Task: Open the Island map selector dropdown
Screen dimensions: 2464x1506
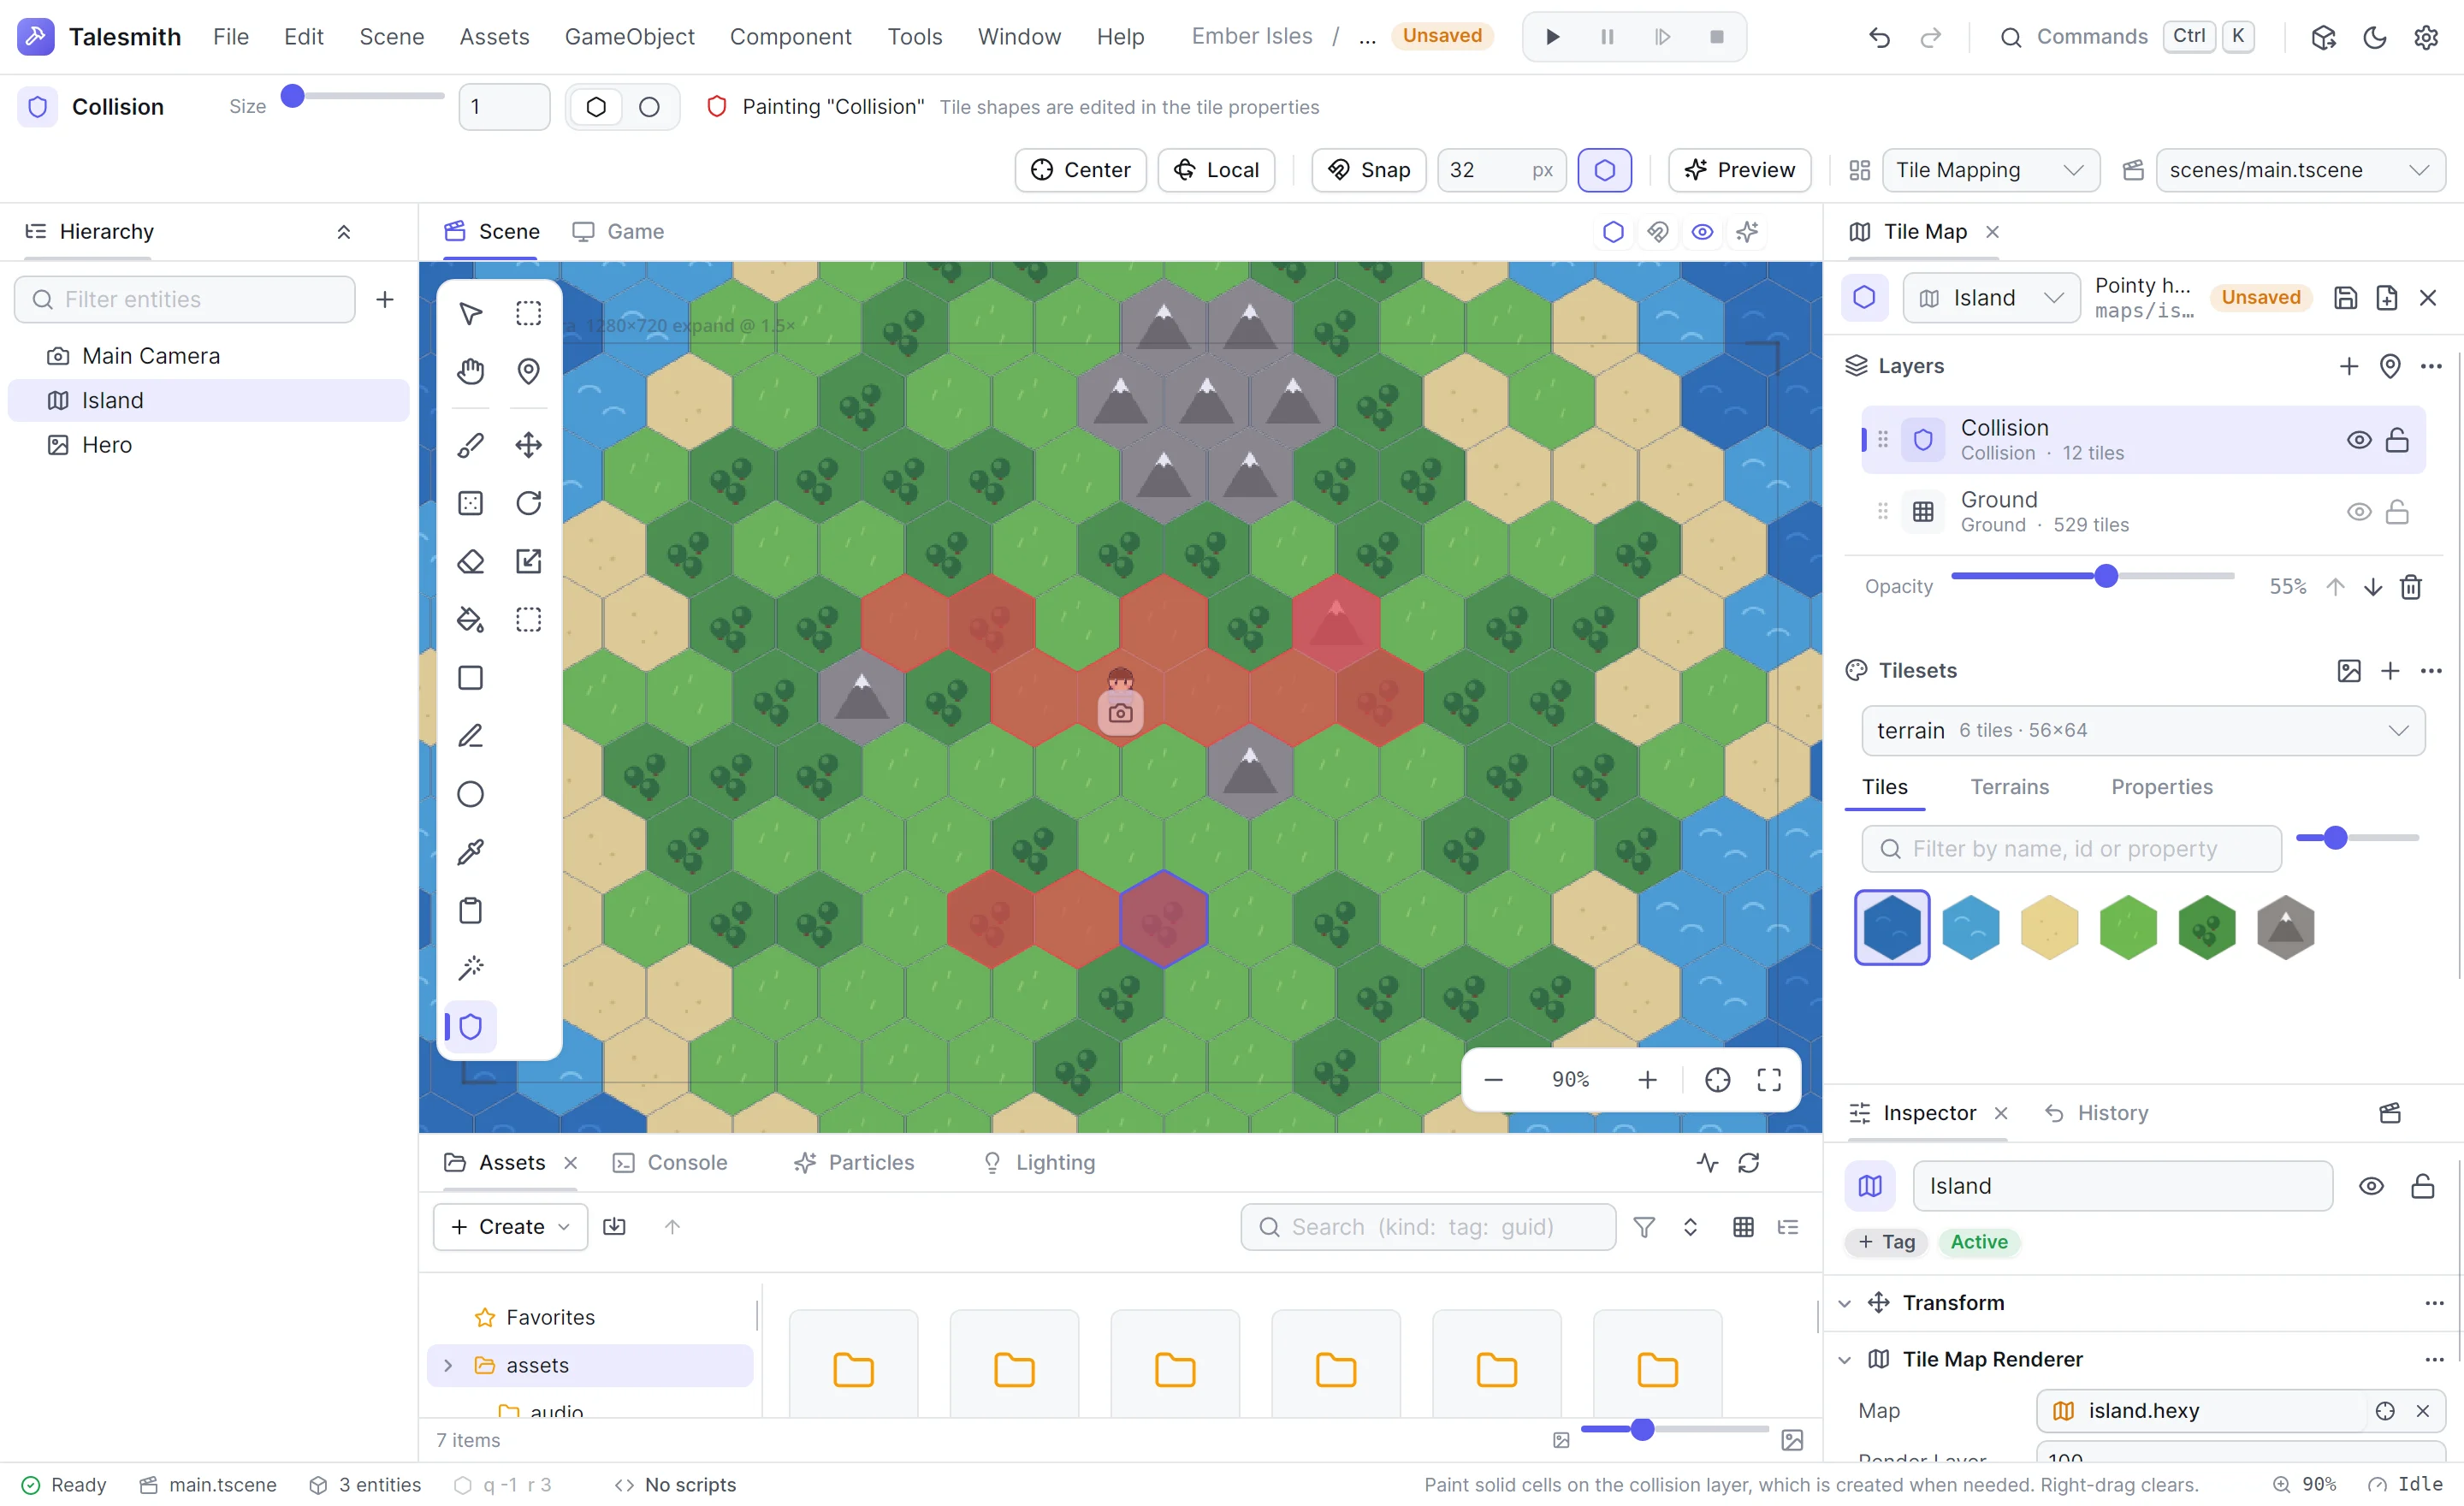Action: click(x=1991, y=298)
